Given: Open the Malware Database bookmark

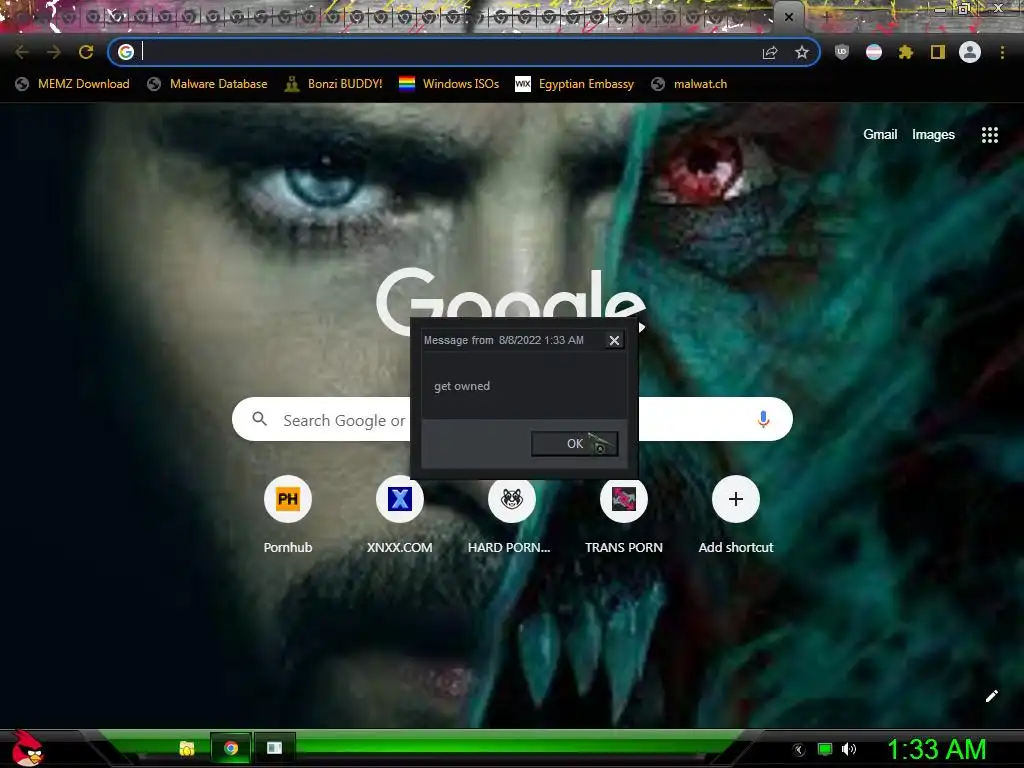Looking at the screenshot, I should click(x=208, y=84).
